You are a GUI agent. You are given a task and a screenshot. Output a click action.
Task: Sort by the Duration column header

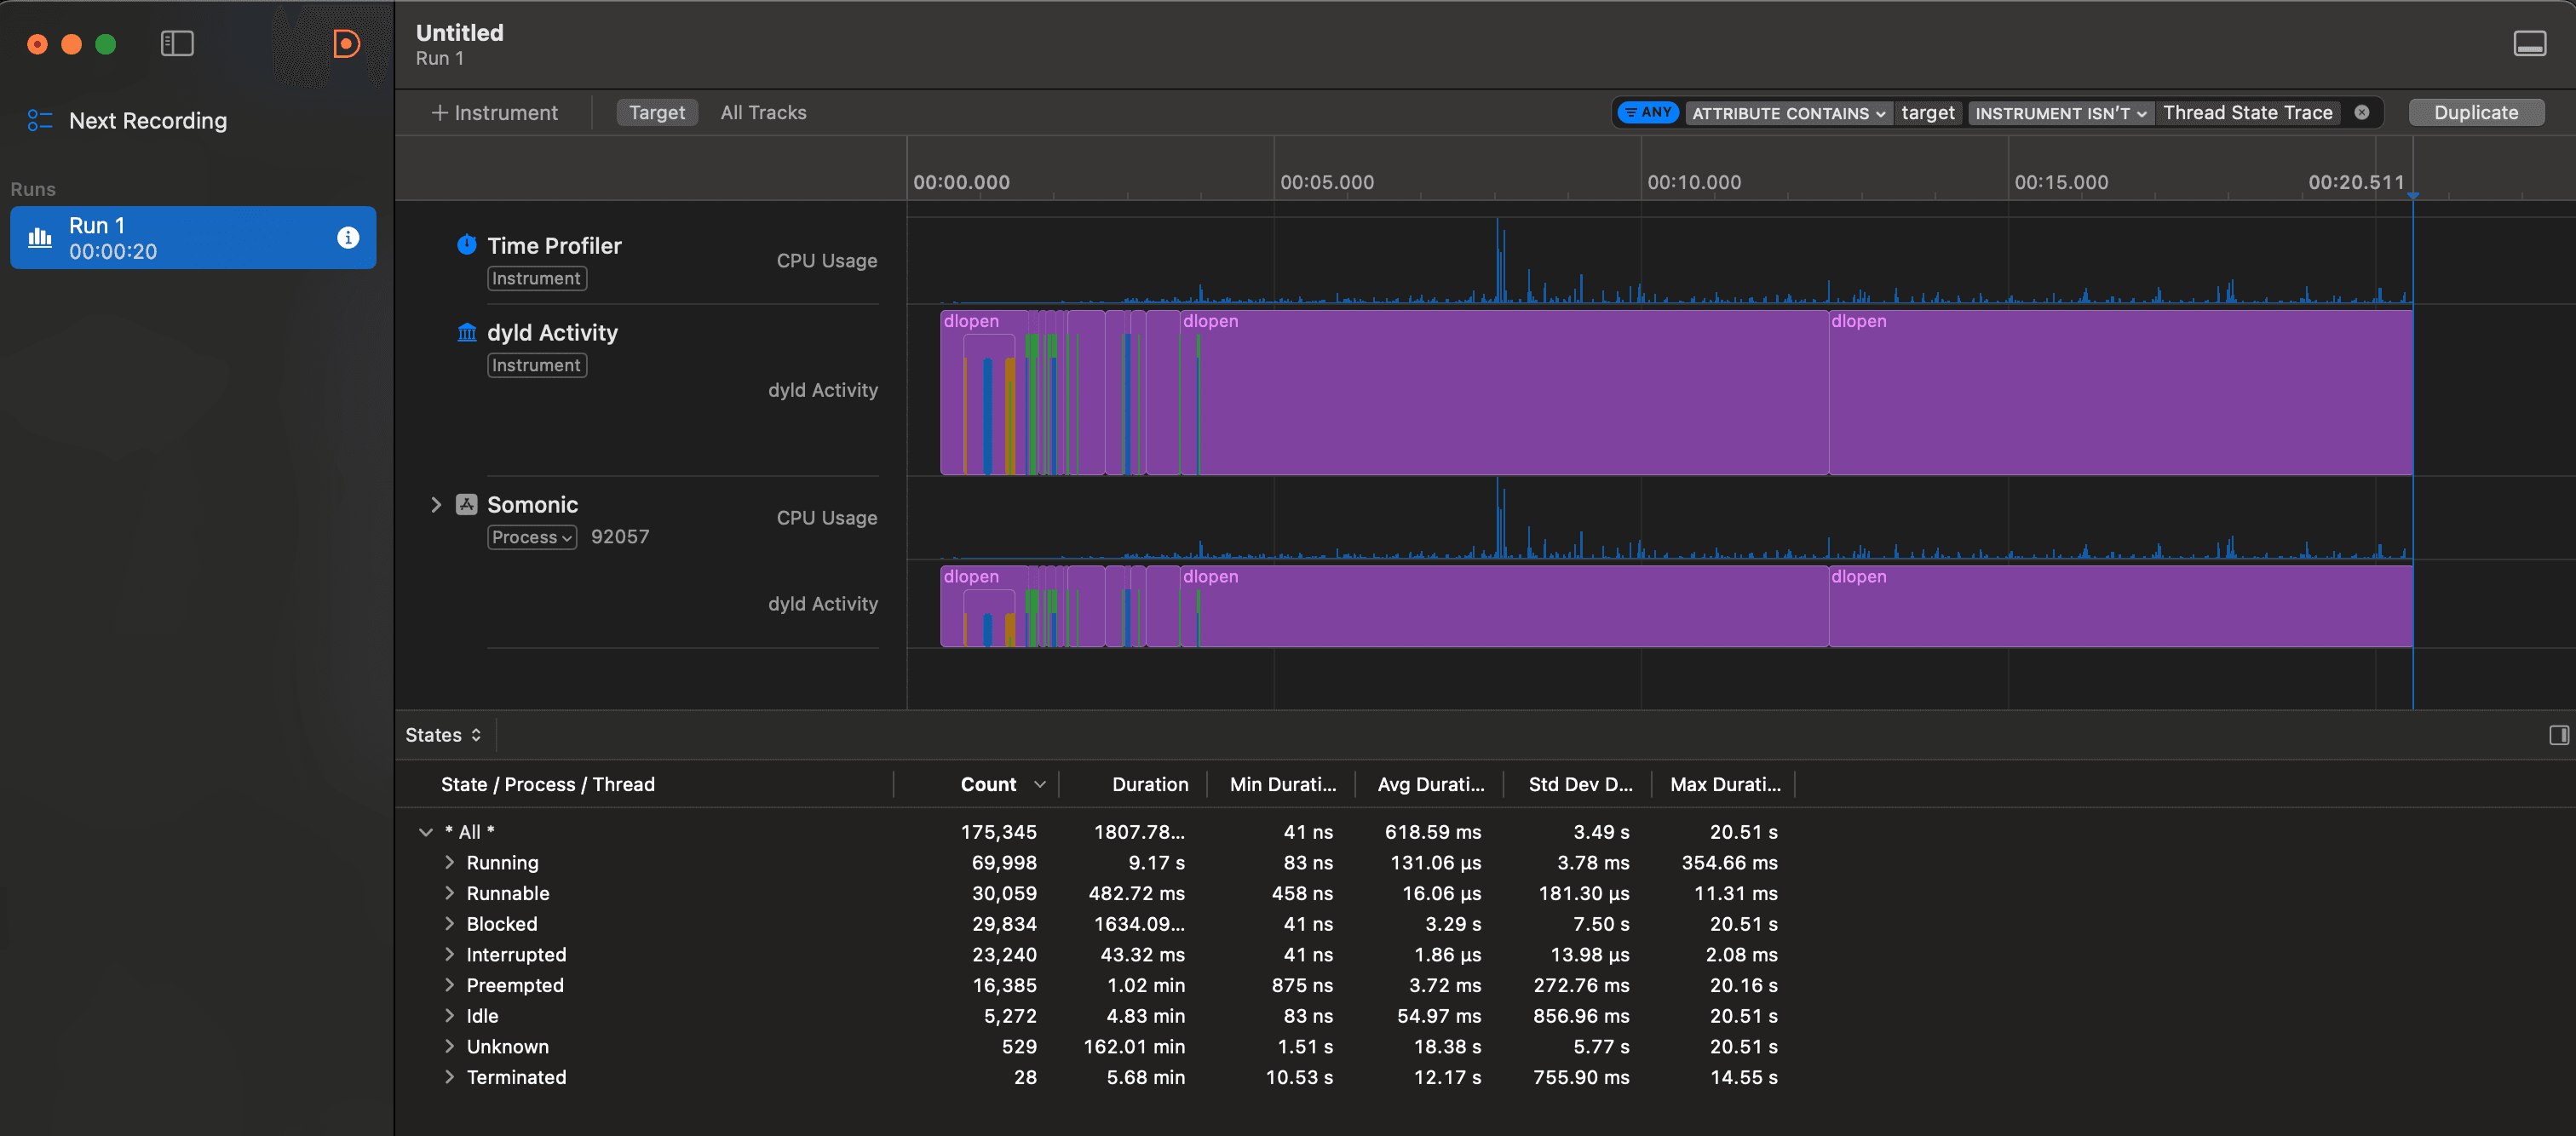pyautogui.click(x=1132, y=785)
